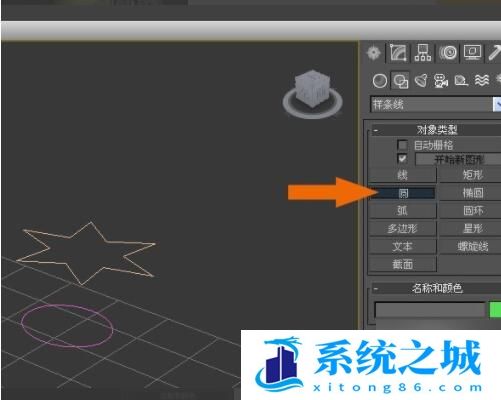Collapse the 对象类型 rollout

376,130
